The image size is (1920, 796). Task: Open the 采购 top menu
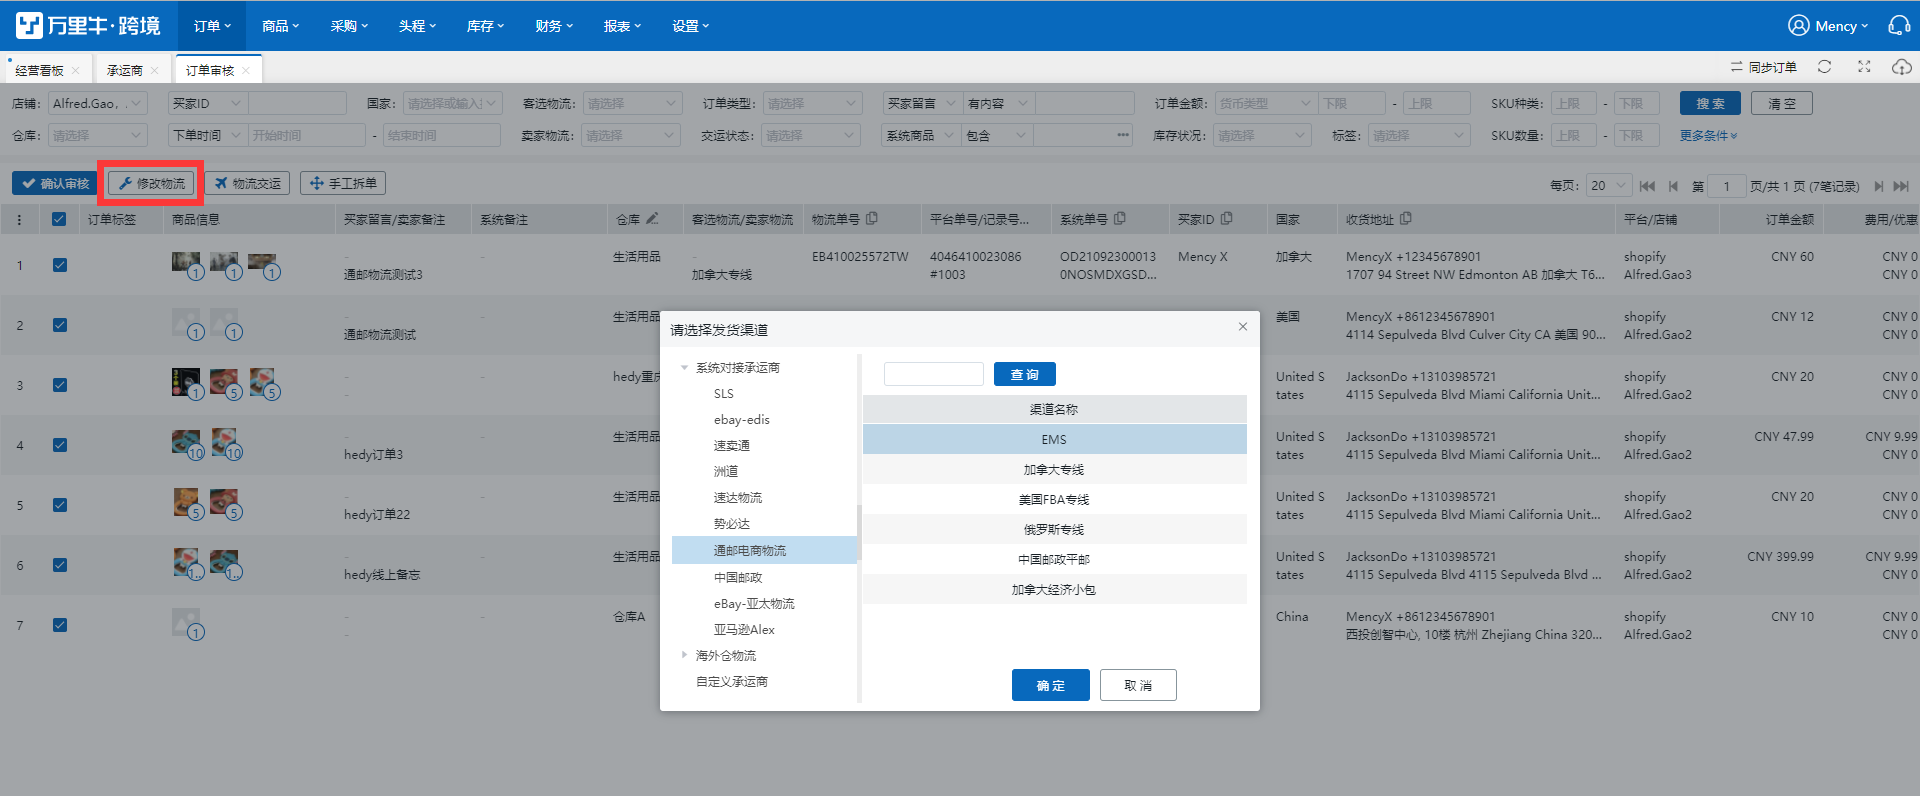[349, 26]
